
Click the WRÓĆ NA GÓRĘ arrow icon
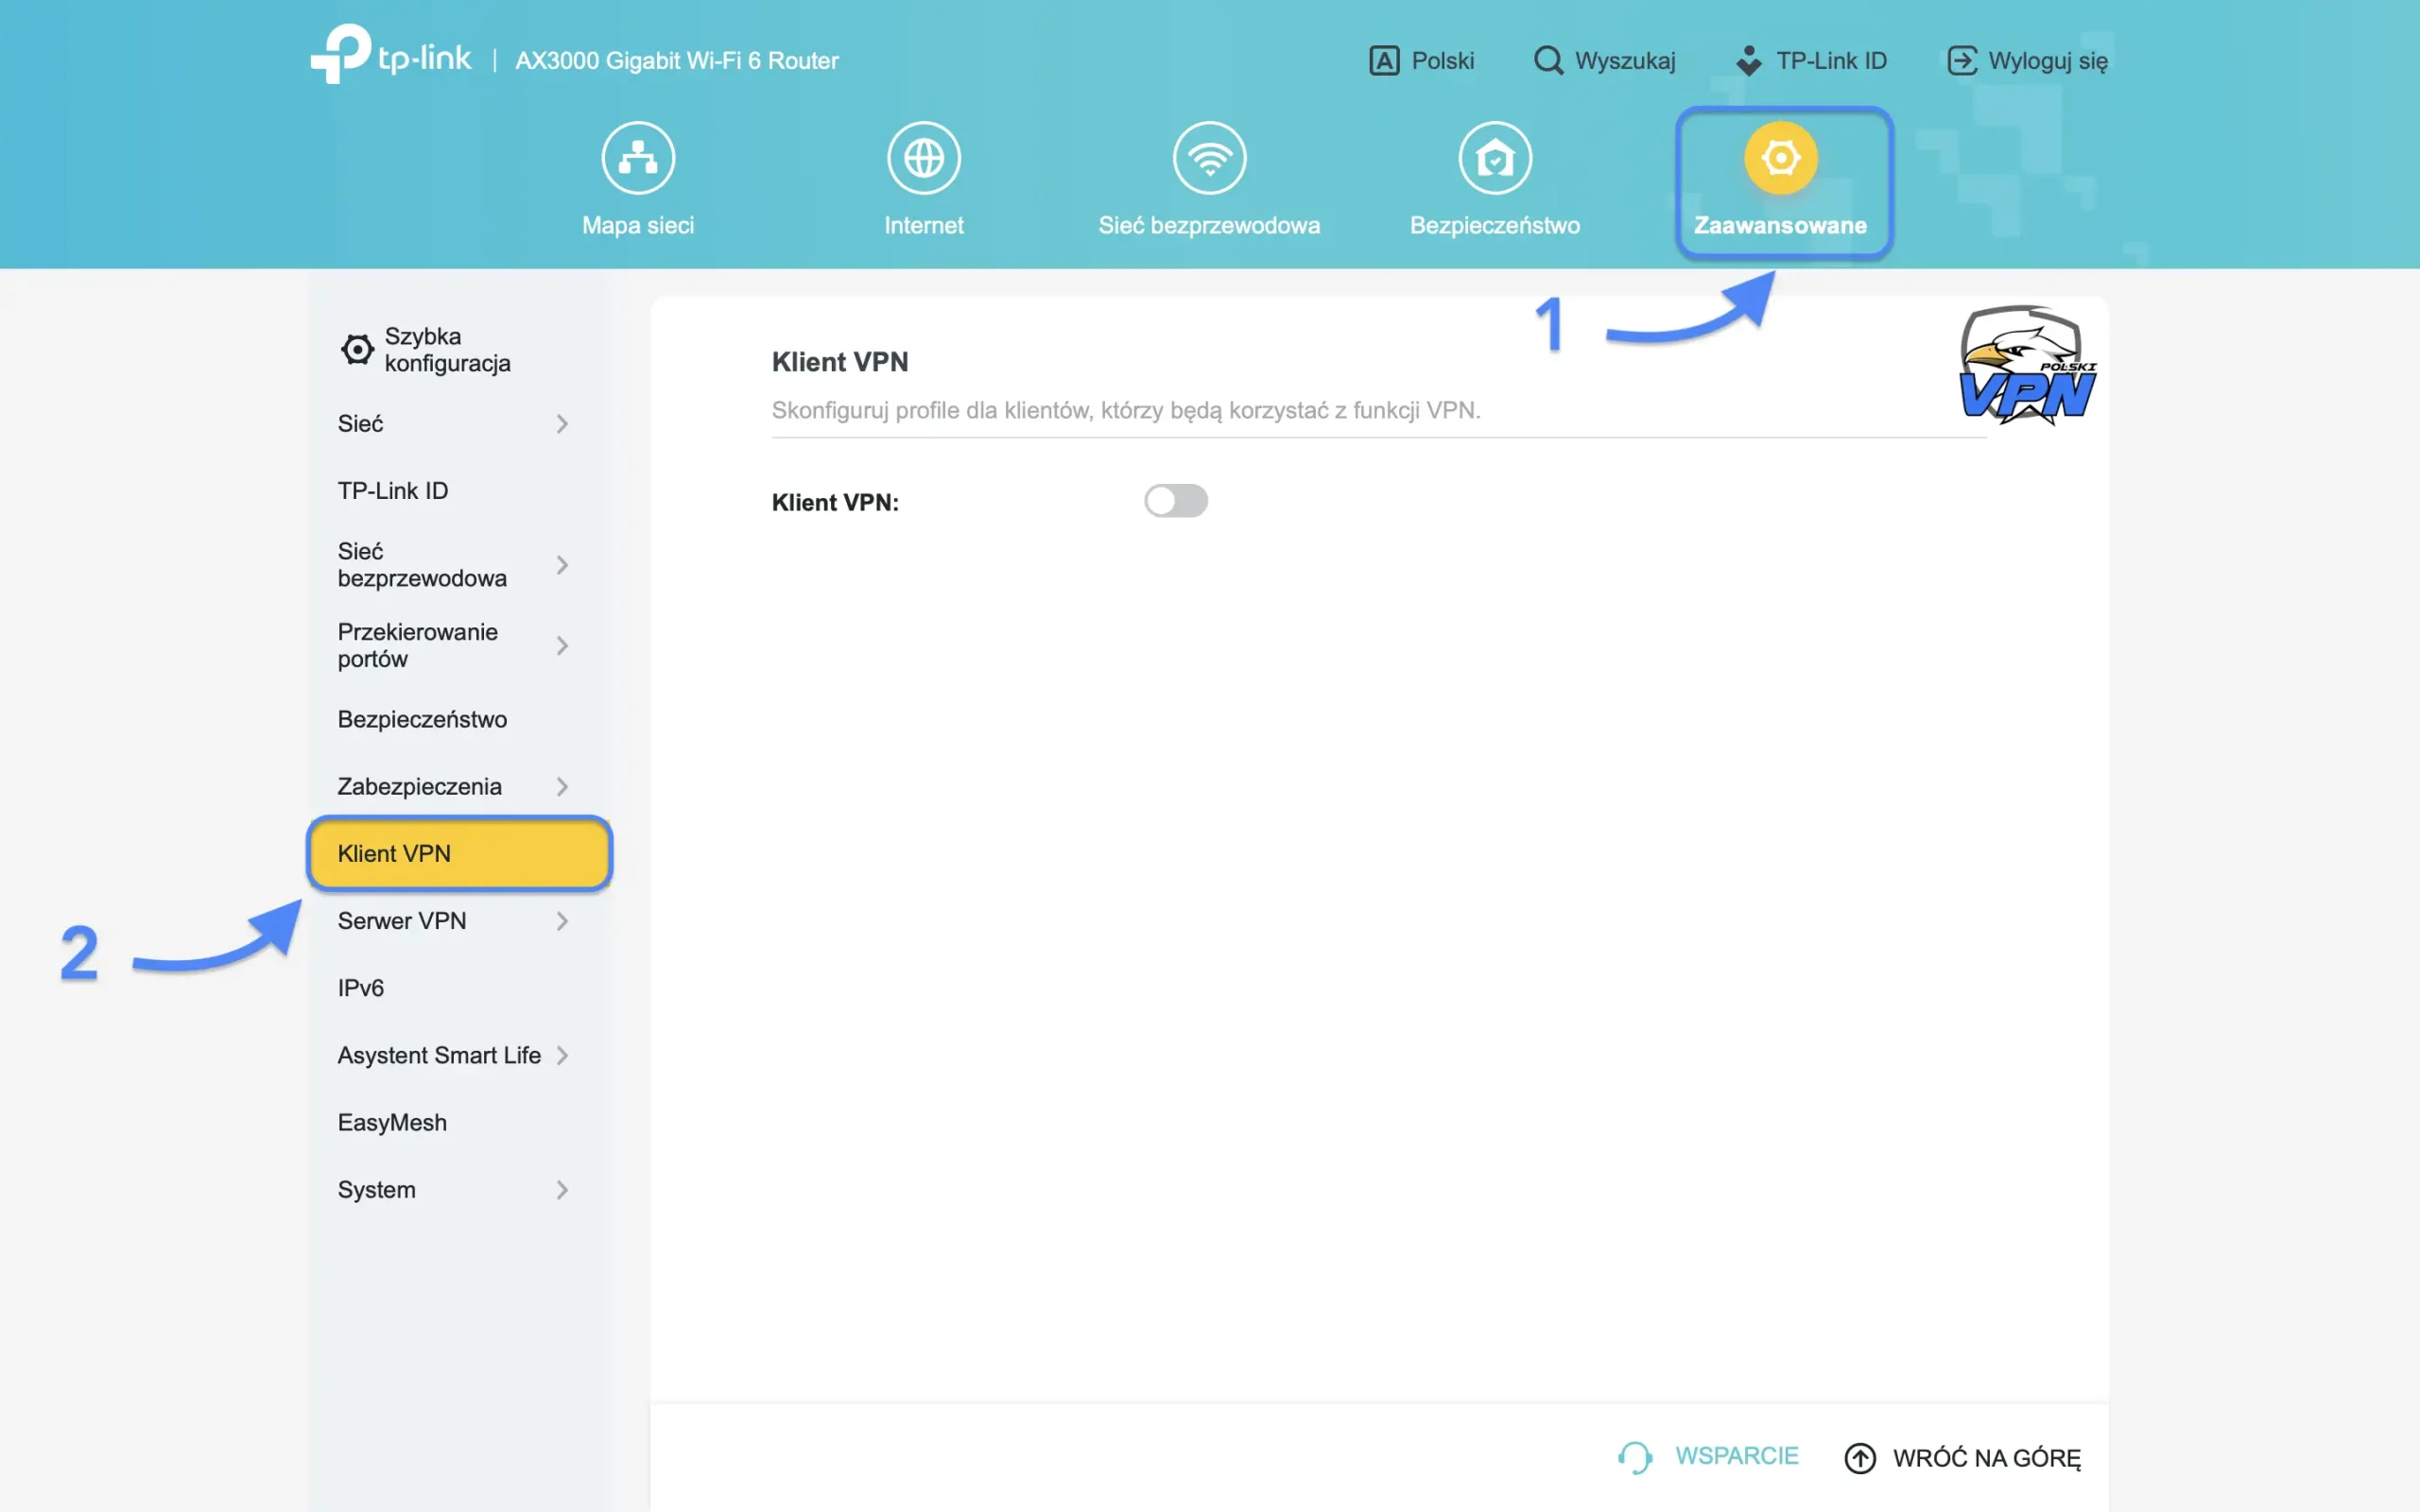point(1861,1458)
